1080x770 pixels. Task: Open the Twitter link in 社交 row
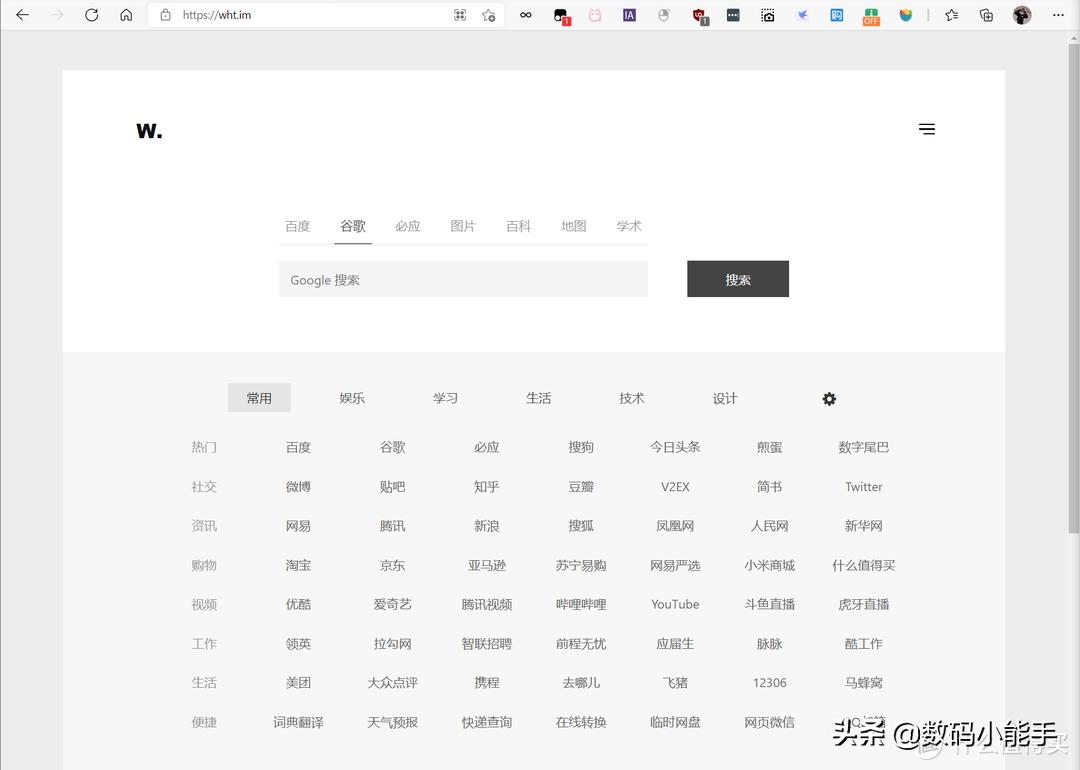point(863,487)
